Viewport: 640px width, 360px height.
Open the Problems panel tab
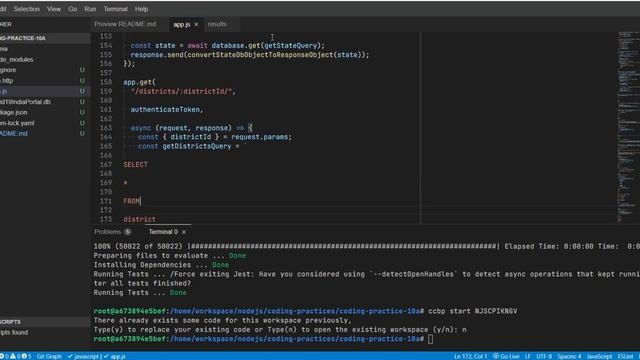pyautogui.click(x=107, y=232)
